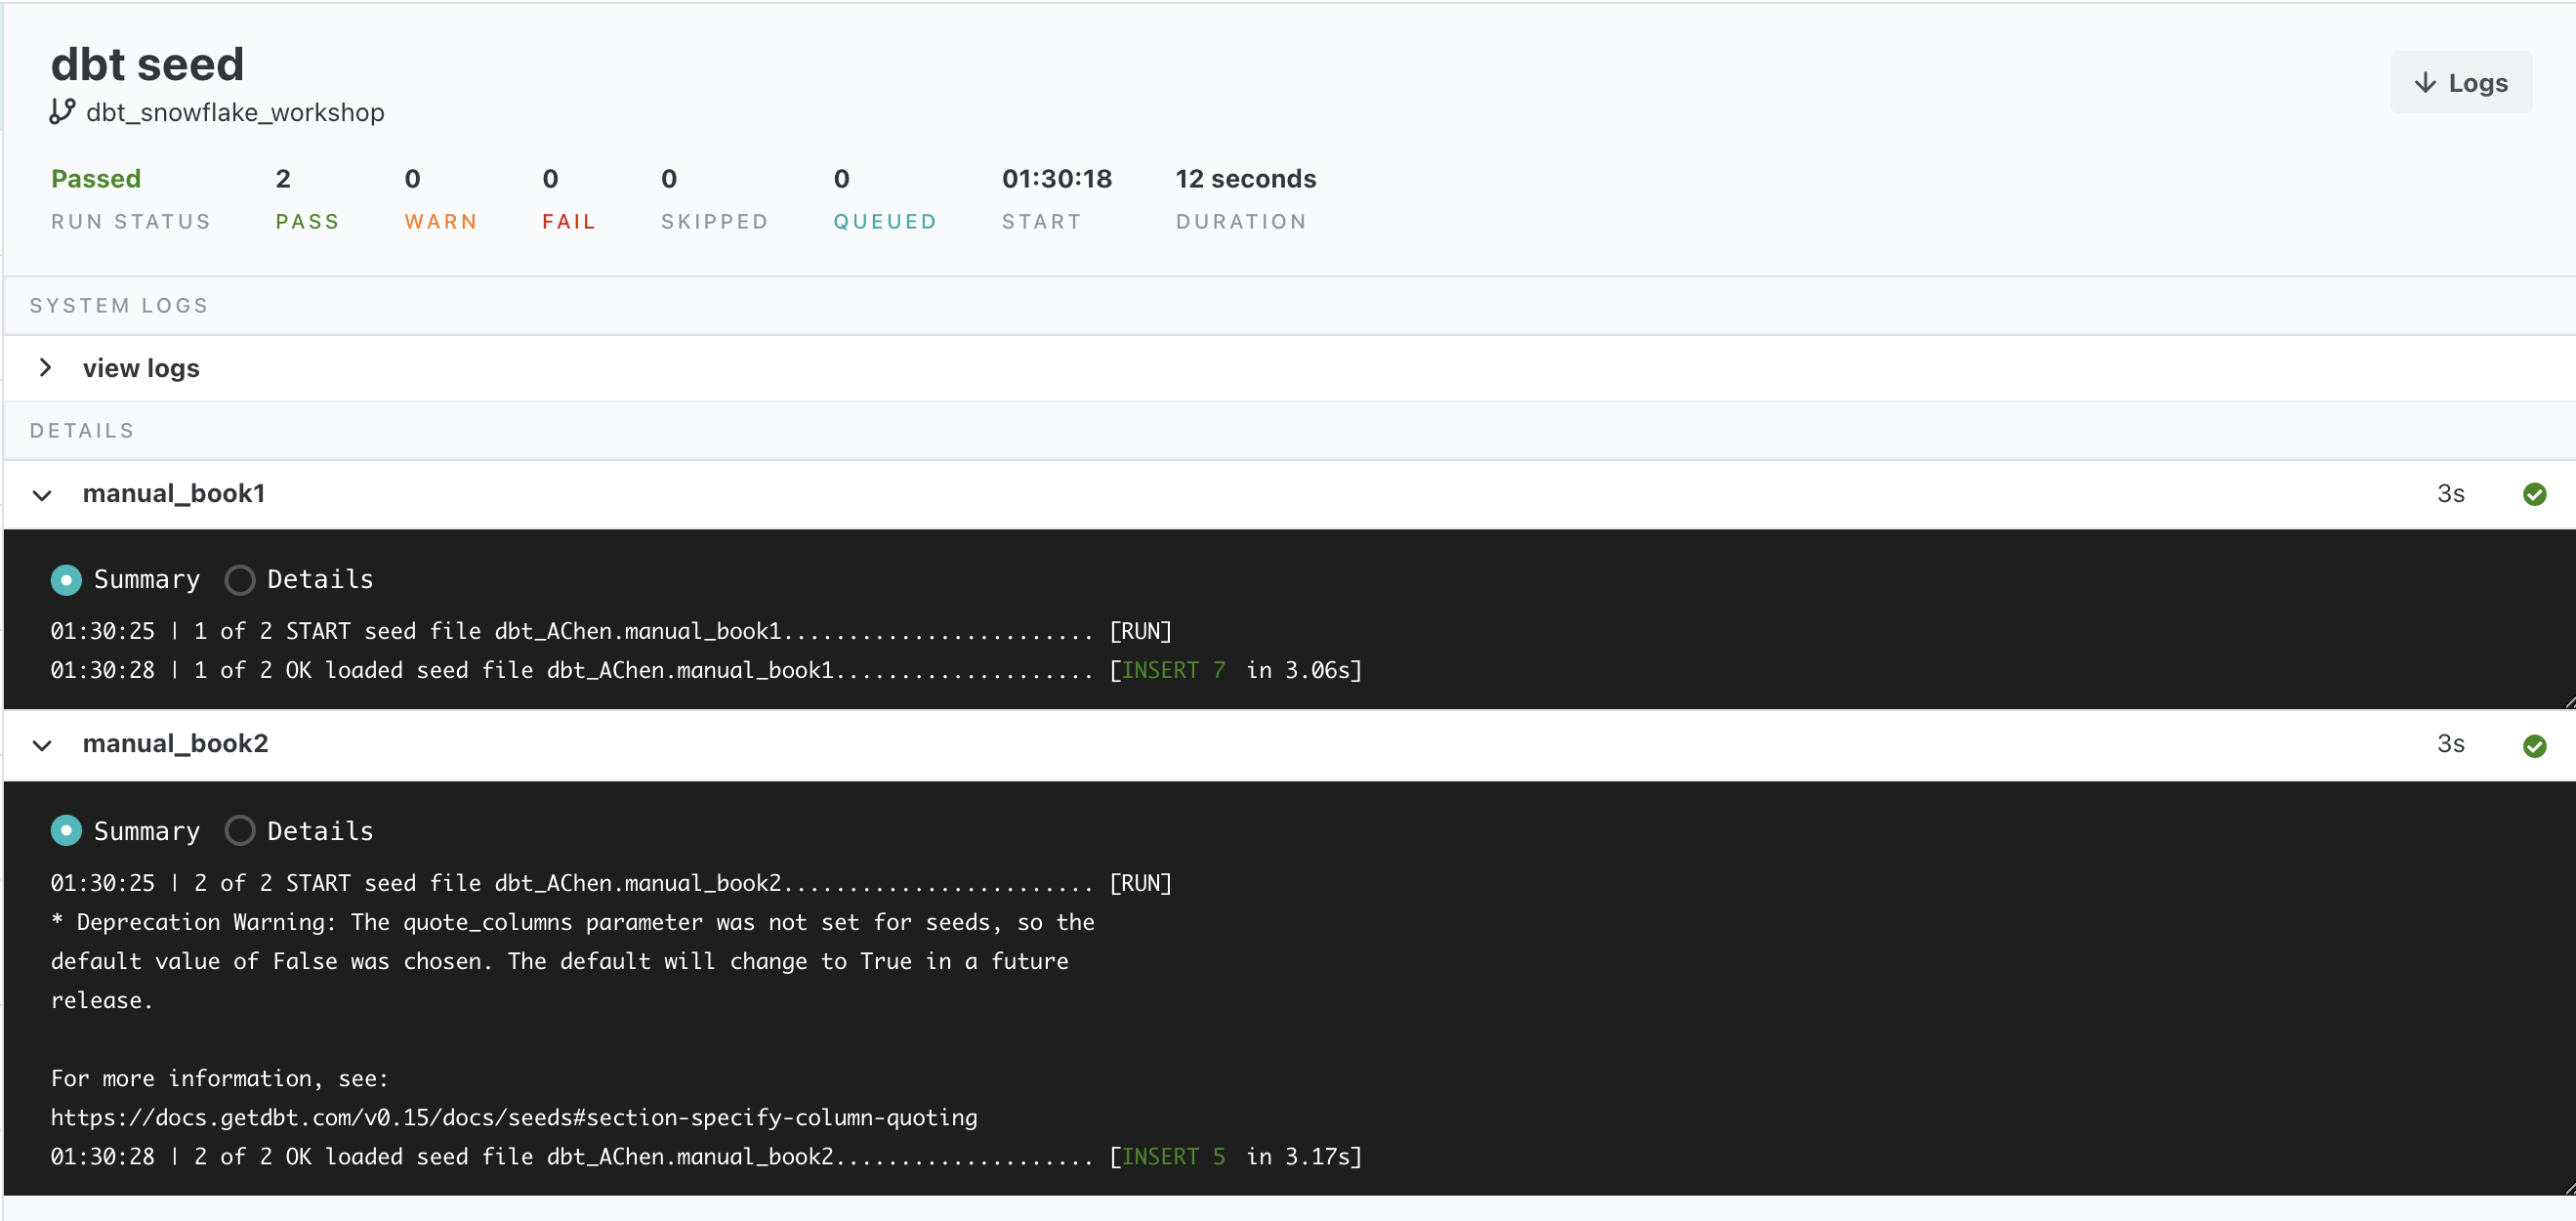Click the docs.getdbt.com column-quoting URL
This screenshot has height=1221, width=2576.
(x=514, y=1117)
